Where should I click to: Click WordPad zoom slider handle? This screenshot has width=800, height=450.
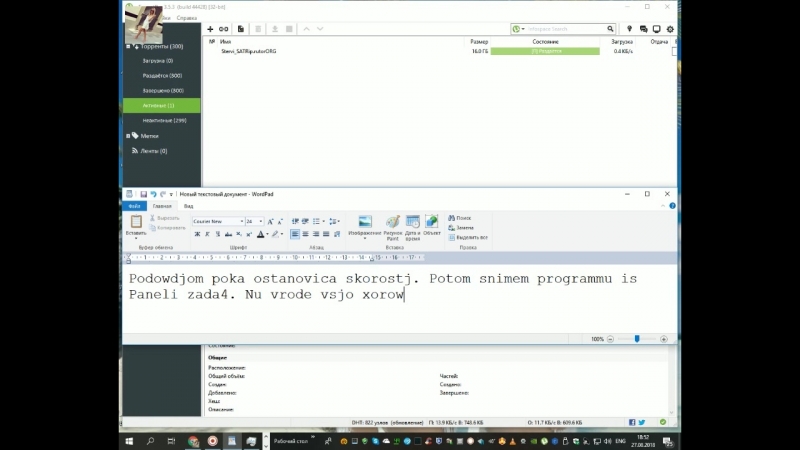636,339
